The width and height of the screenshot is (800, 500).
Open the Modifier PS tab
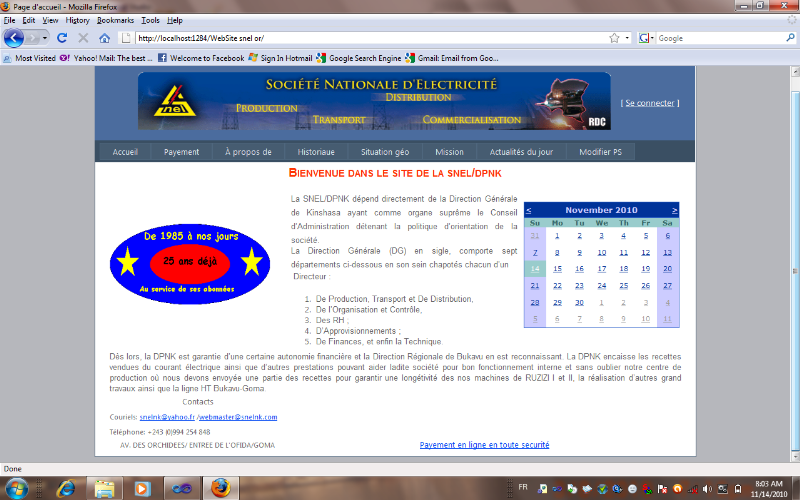(x=601, y=152)
